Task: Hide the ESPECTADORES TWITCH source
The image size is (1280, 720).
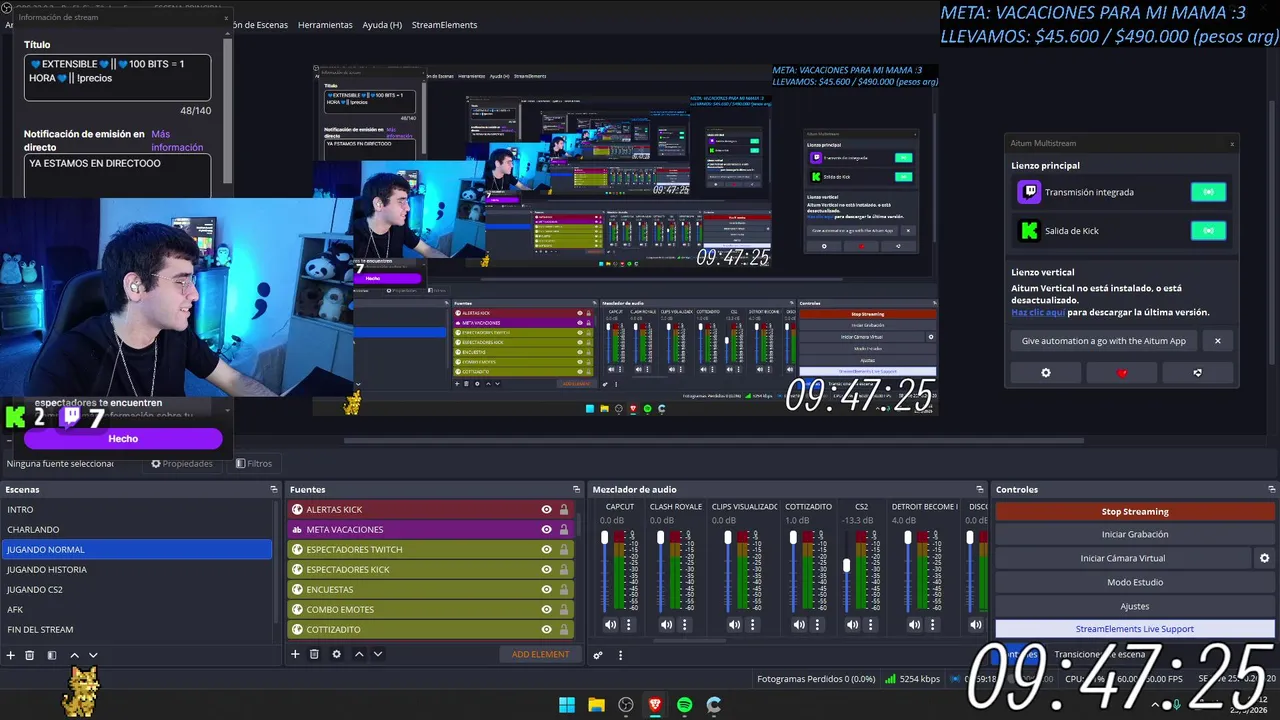Action: coord(546,549)
